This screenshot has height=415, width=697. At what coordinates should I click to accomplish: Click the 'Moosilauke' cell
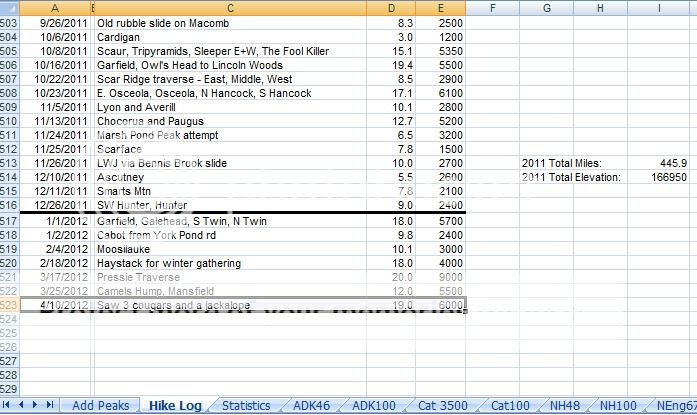tap(230, 249)
